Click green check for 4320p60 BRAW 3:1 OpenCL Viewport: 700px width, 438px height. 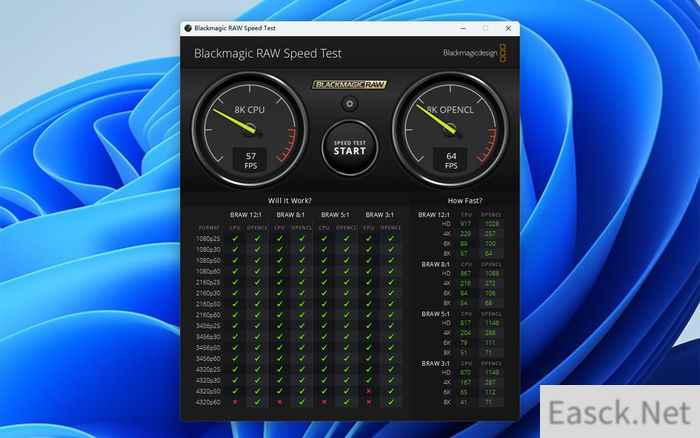point(391,402)
